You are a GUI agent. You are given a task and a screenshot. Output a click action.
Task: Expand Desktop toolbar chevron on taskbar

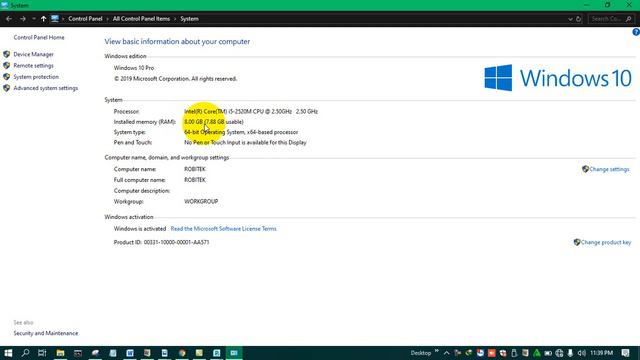(x=437, y=351)
